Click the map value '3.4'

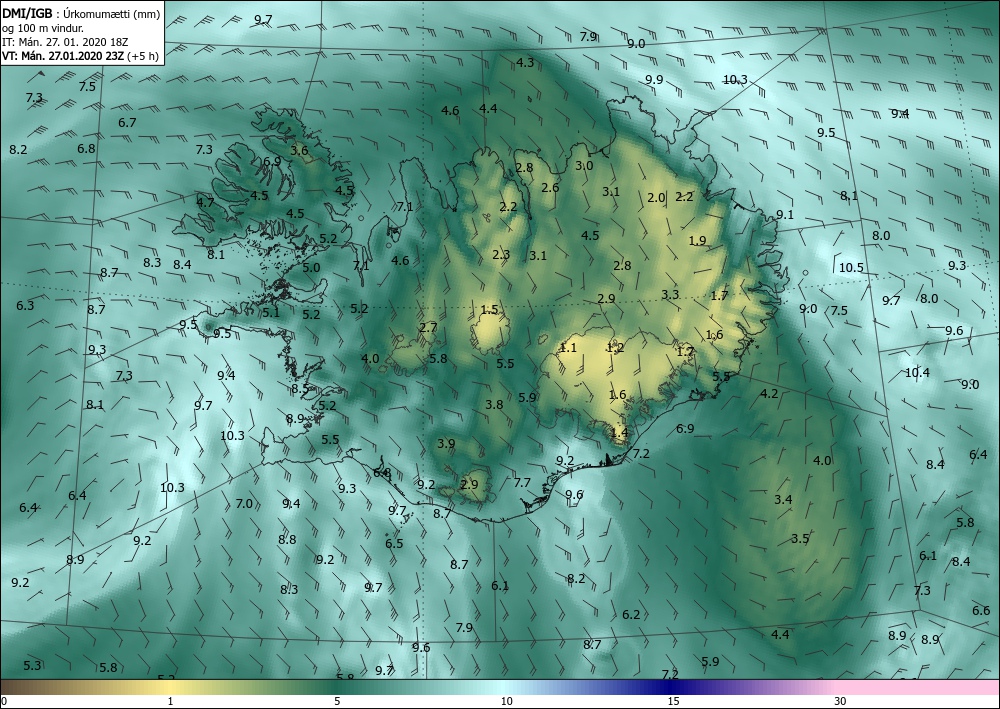point(783,499)
